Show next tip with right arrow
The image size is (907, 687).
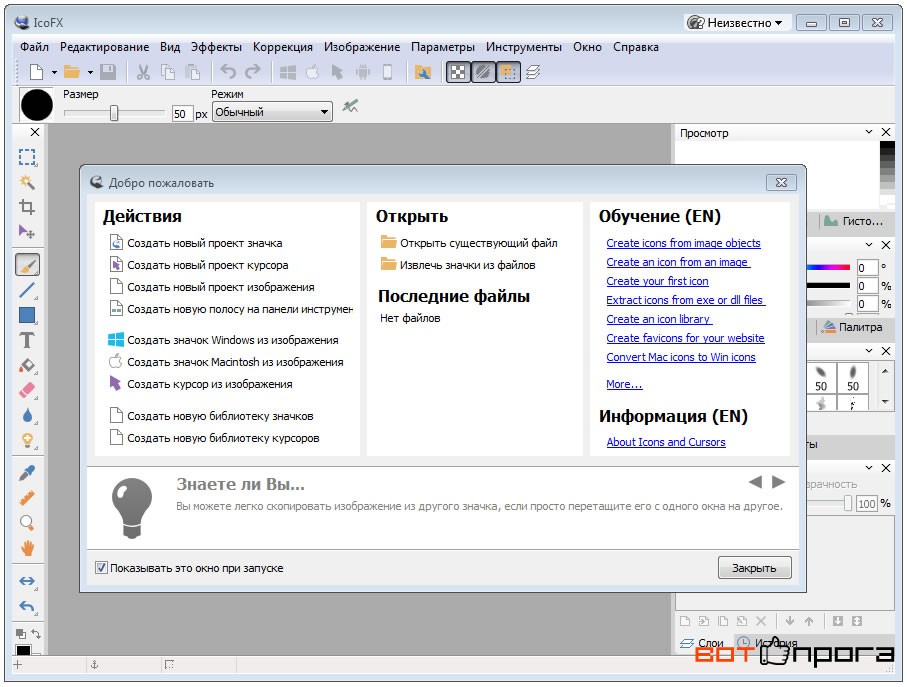click(778, 482)
